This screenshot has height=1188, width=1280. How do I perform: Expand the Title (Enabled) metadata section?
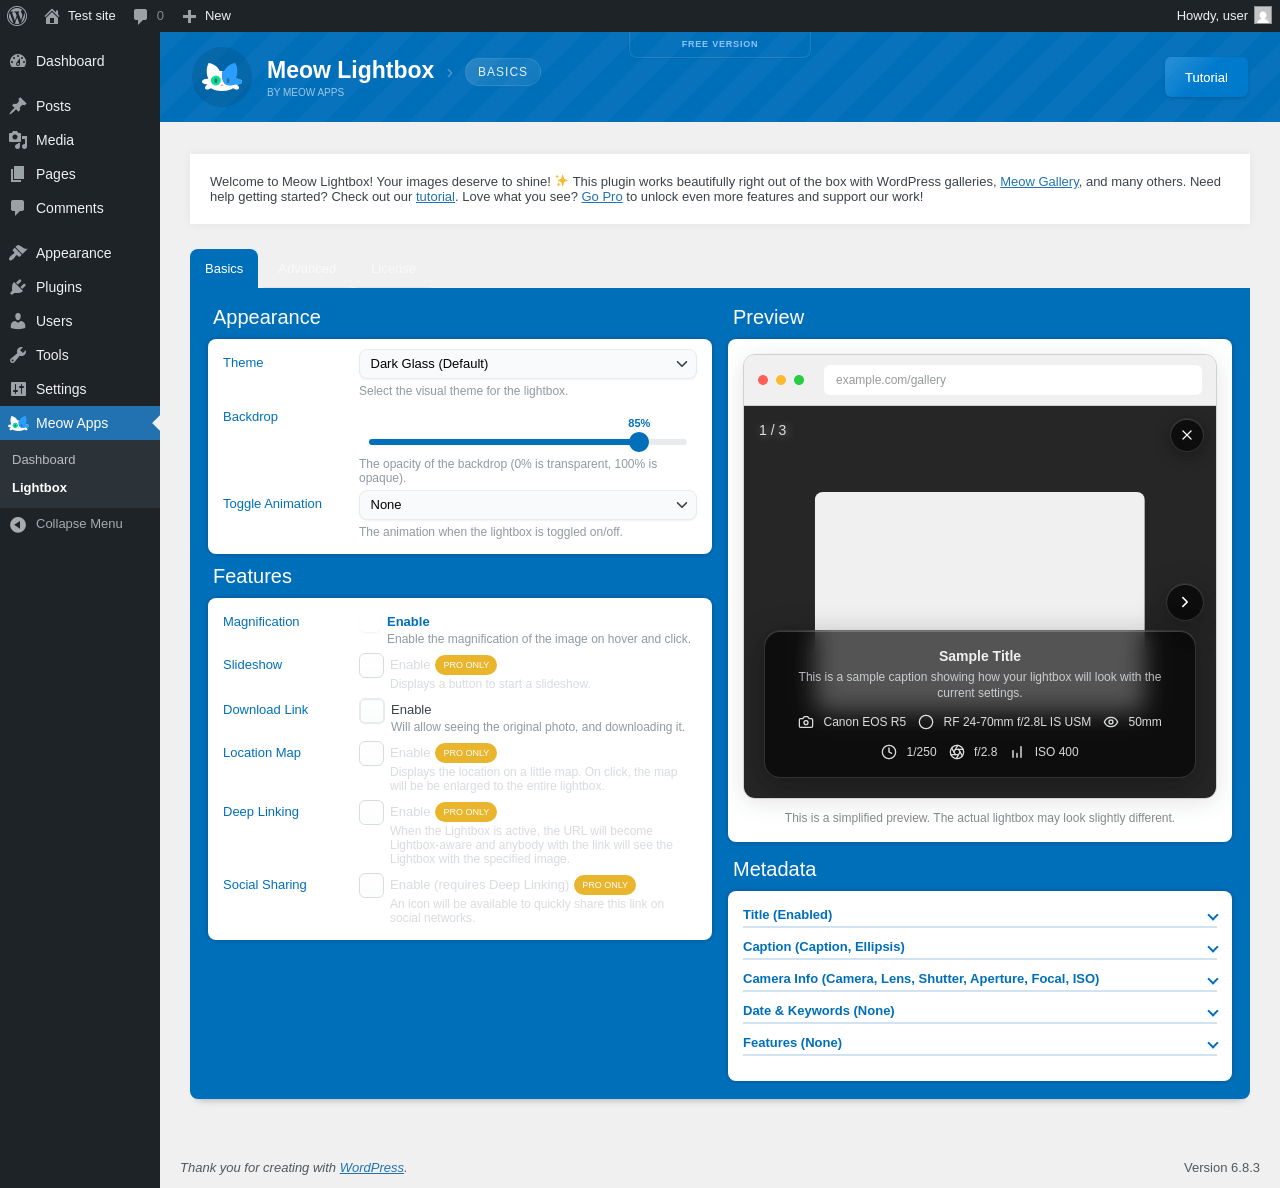[980, 915]
